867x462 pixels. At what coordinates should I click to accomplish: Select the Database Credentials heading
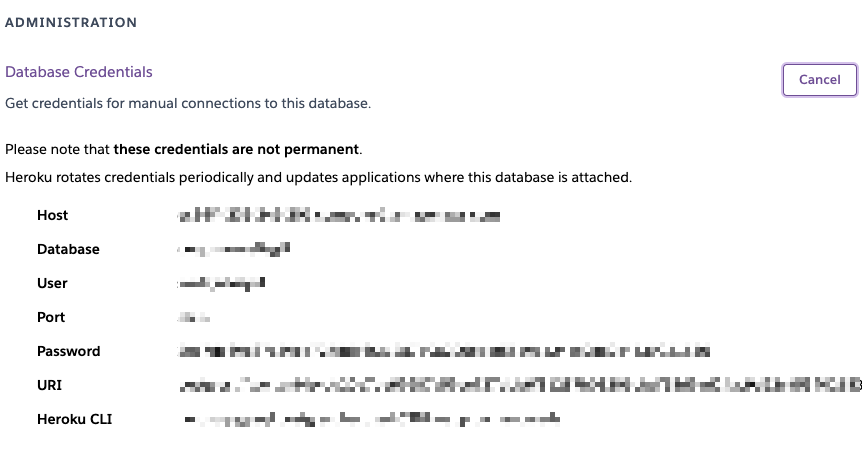click(79, 72)
